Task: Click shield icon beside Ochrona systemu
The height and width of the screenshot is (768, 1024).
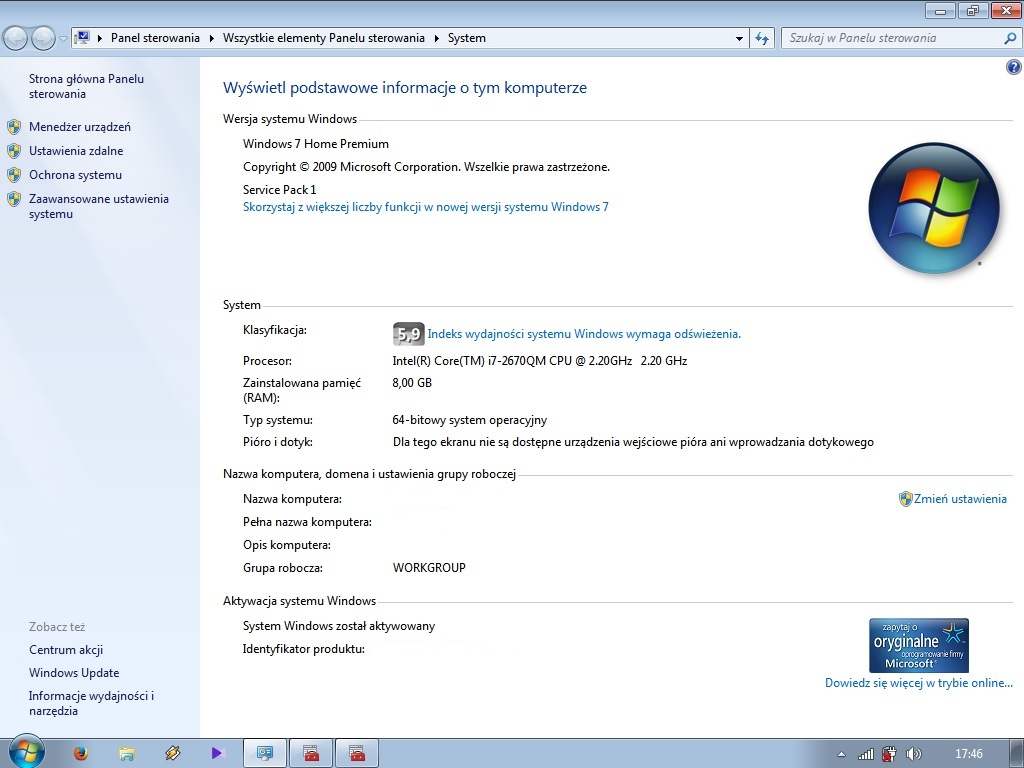Action: pyautogui.click(x=14, y=175)
